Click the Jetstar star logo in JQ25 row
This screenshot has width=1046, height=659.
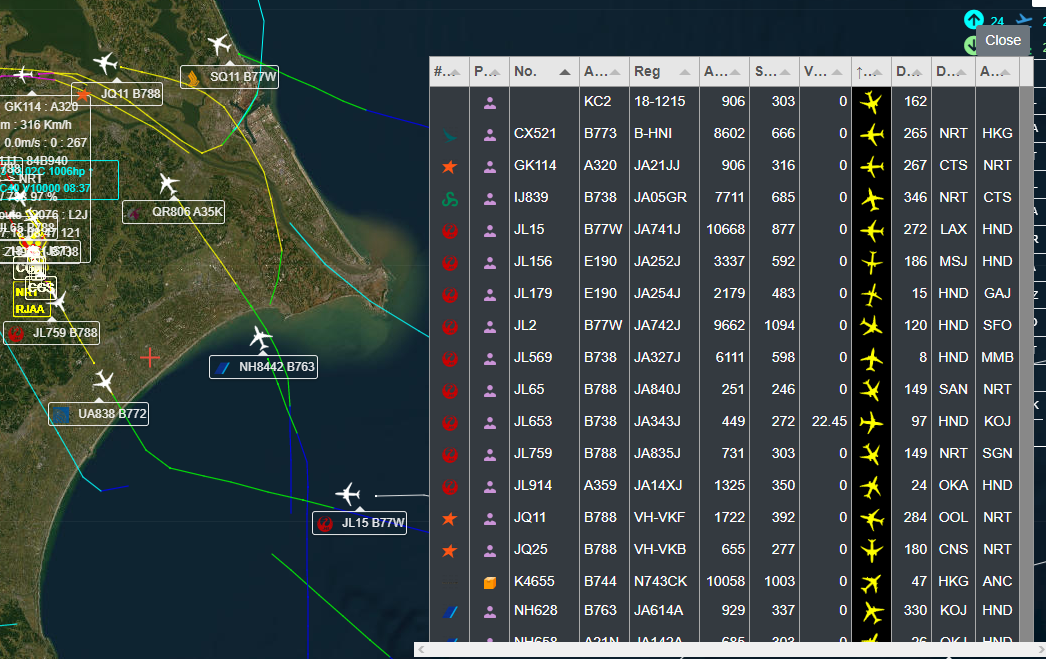[450, 550]
